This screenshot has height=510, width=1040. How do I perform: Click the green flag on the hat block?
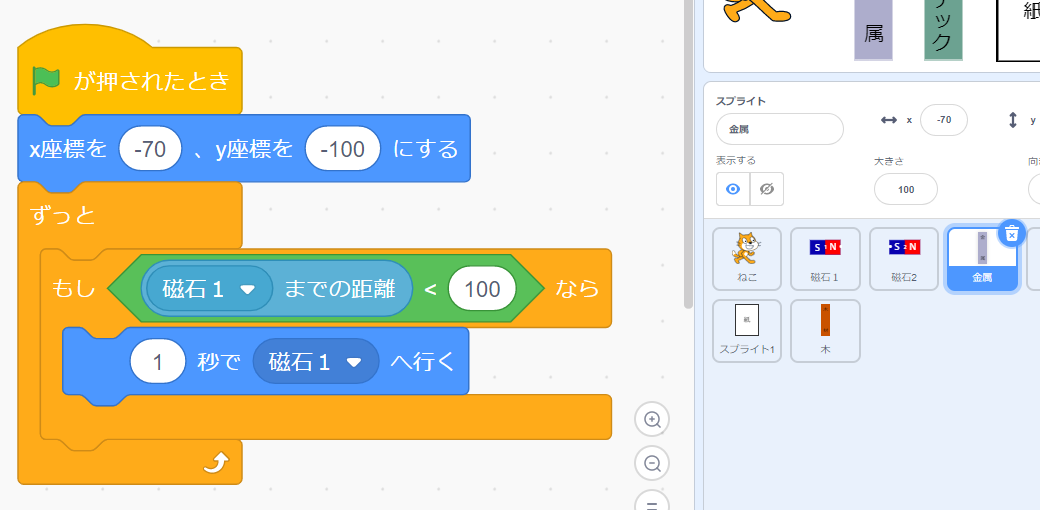46,80
